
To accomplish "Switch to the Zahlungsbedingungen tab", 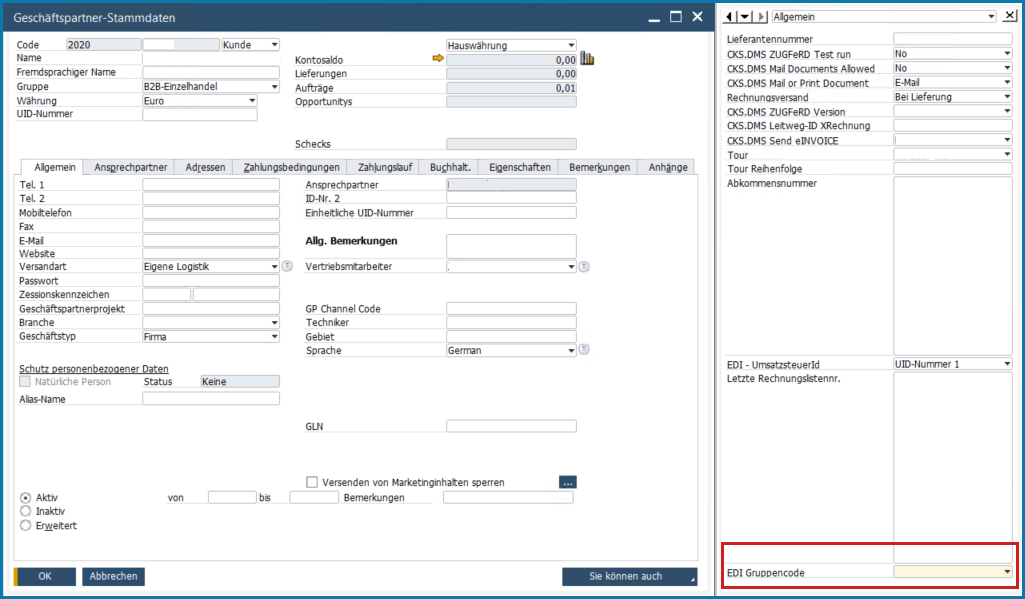I will click(292, 167).
